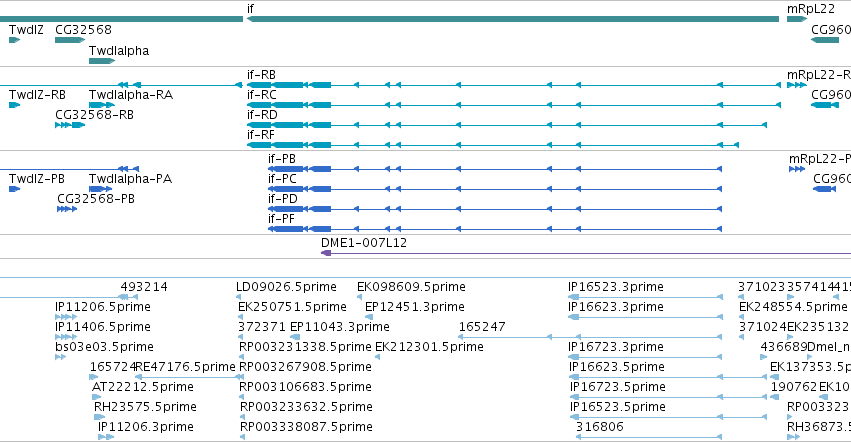Click the mRpL22 gene label
Screen dimensions: 851x442
pos(811,9)
